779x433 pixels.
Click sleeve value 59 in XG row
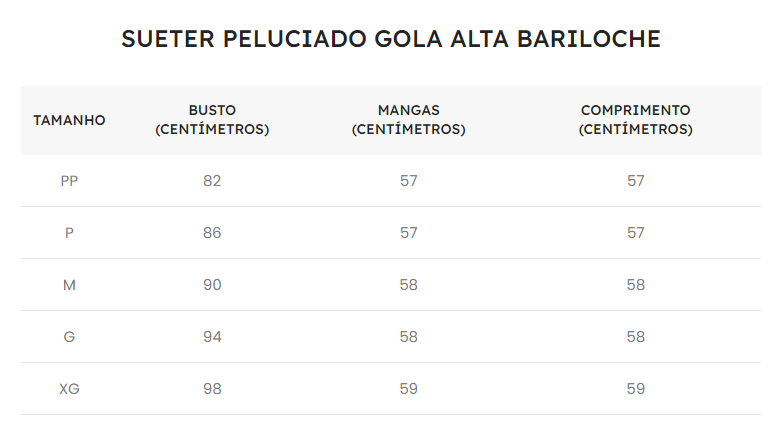409,389
